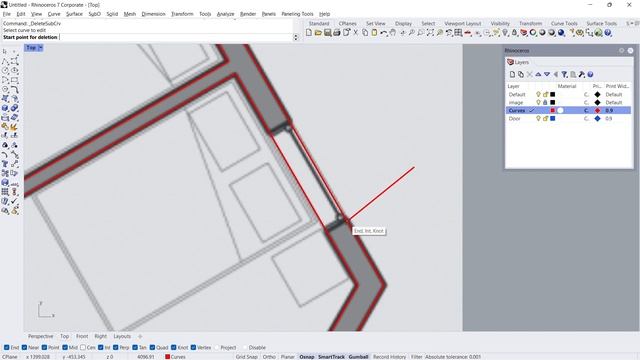Viewport: 640px width, 360px height.
Task: Open the Transform menu
Action: (x=182, y=14)
